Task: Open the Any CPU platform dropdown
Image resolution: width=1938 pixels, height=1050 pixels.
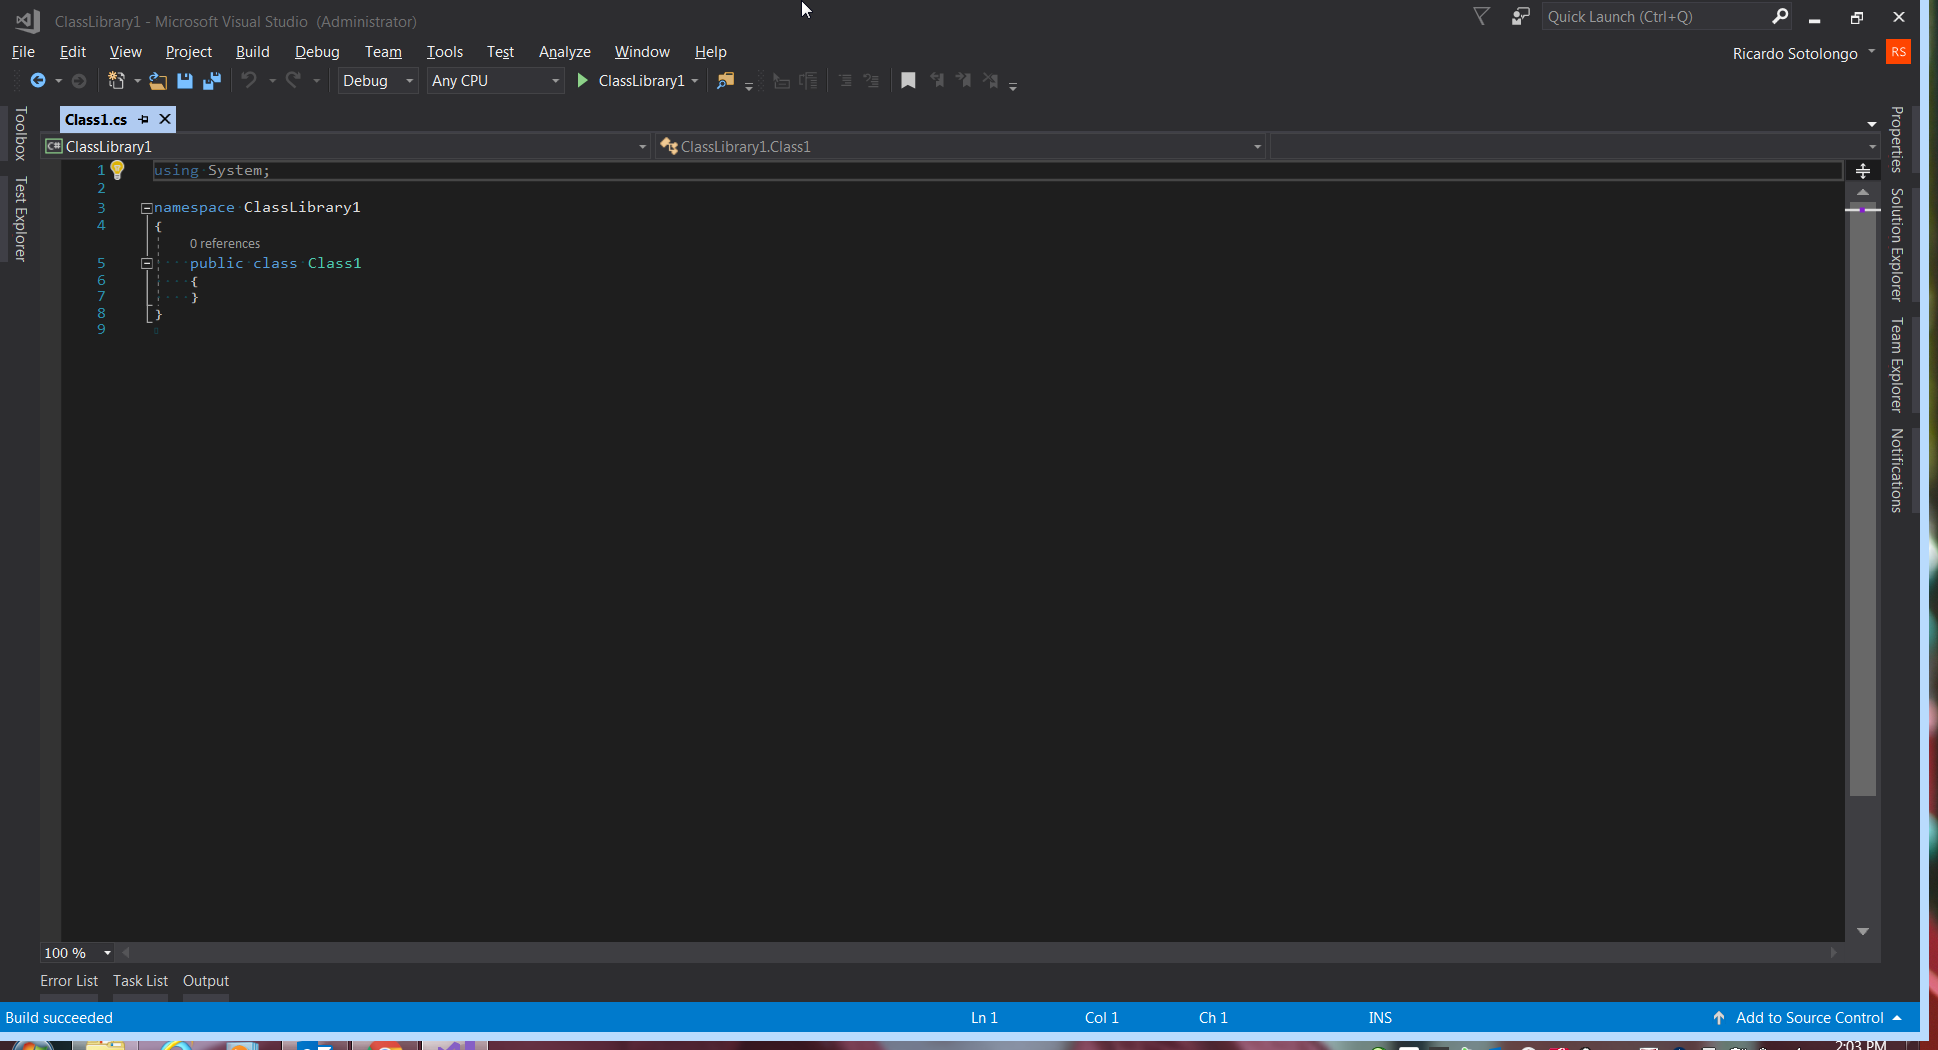Action: pyautogui.click(x=495, y=81)
